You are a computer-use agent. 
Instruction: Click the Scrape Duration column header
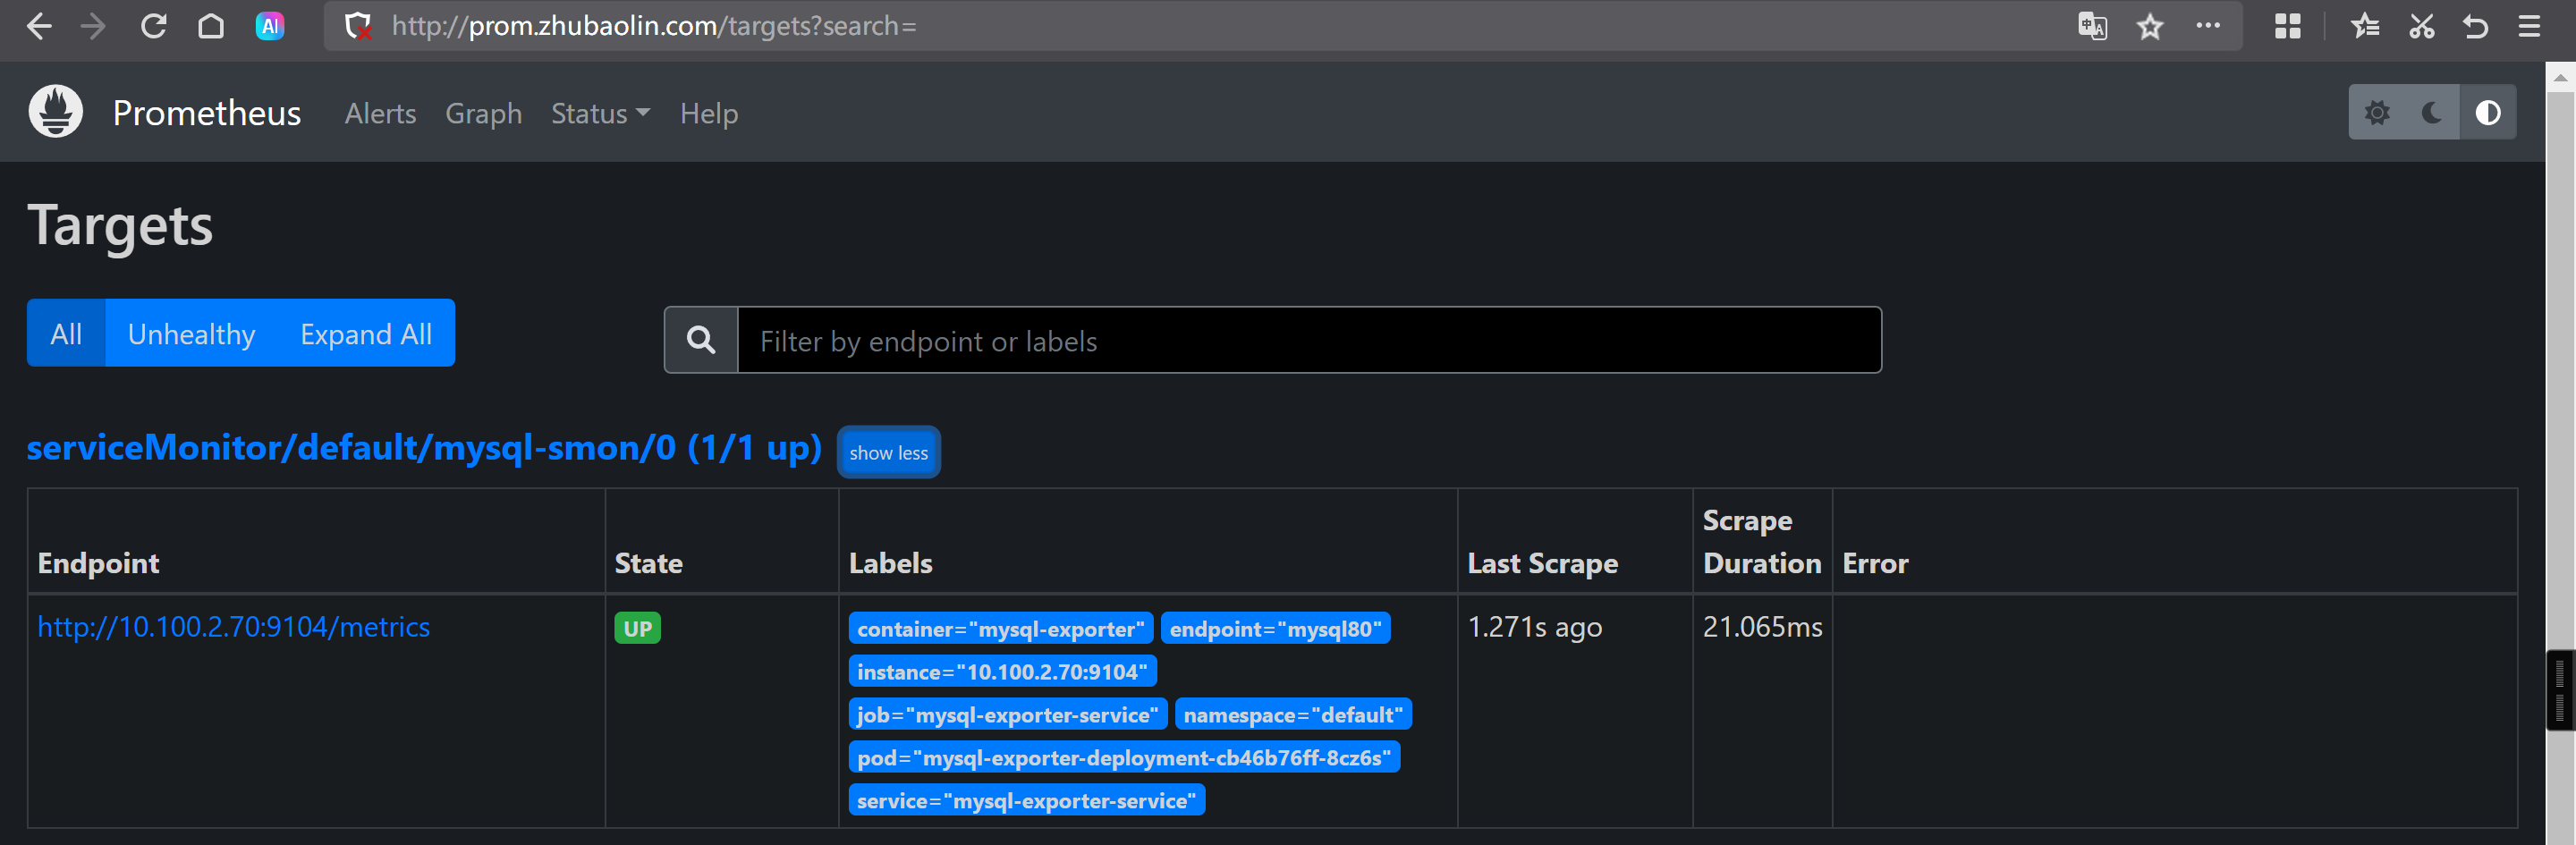click(1762, 541)
